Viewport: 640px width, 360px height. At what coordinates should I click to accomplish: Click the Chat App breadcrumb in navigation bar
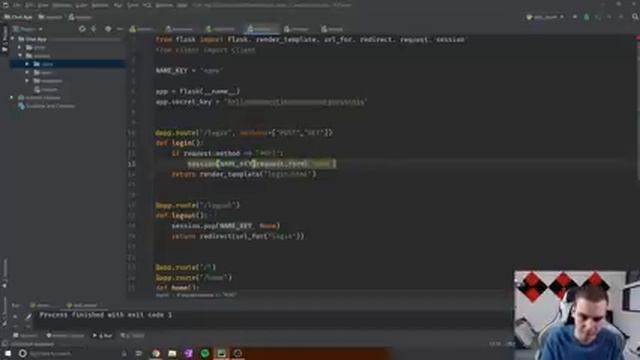pyautogui.click(x=18, y=17)
